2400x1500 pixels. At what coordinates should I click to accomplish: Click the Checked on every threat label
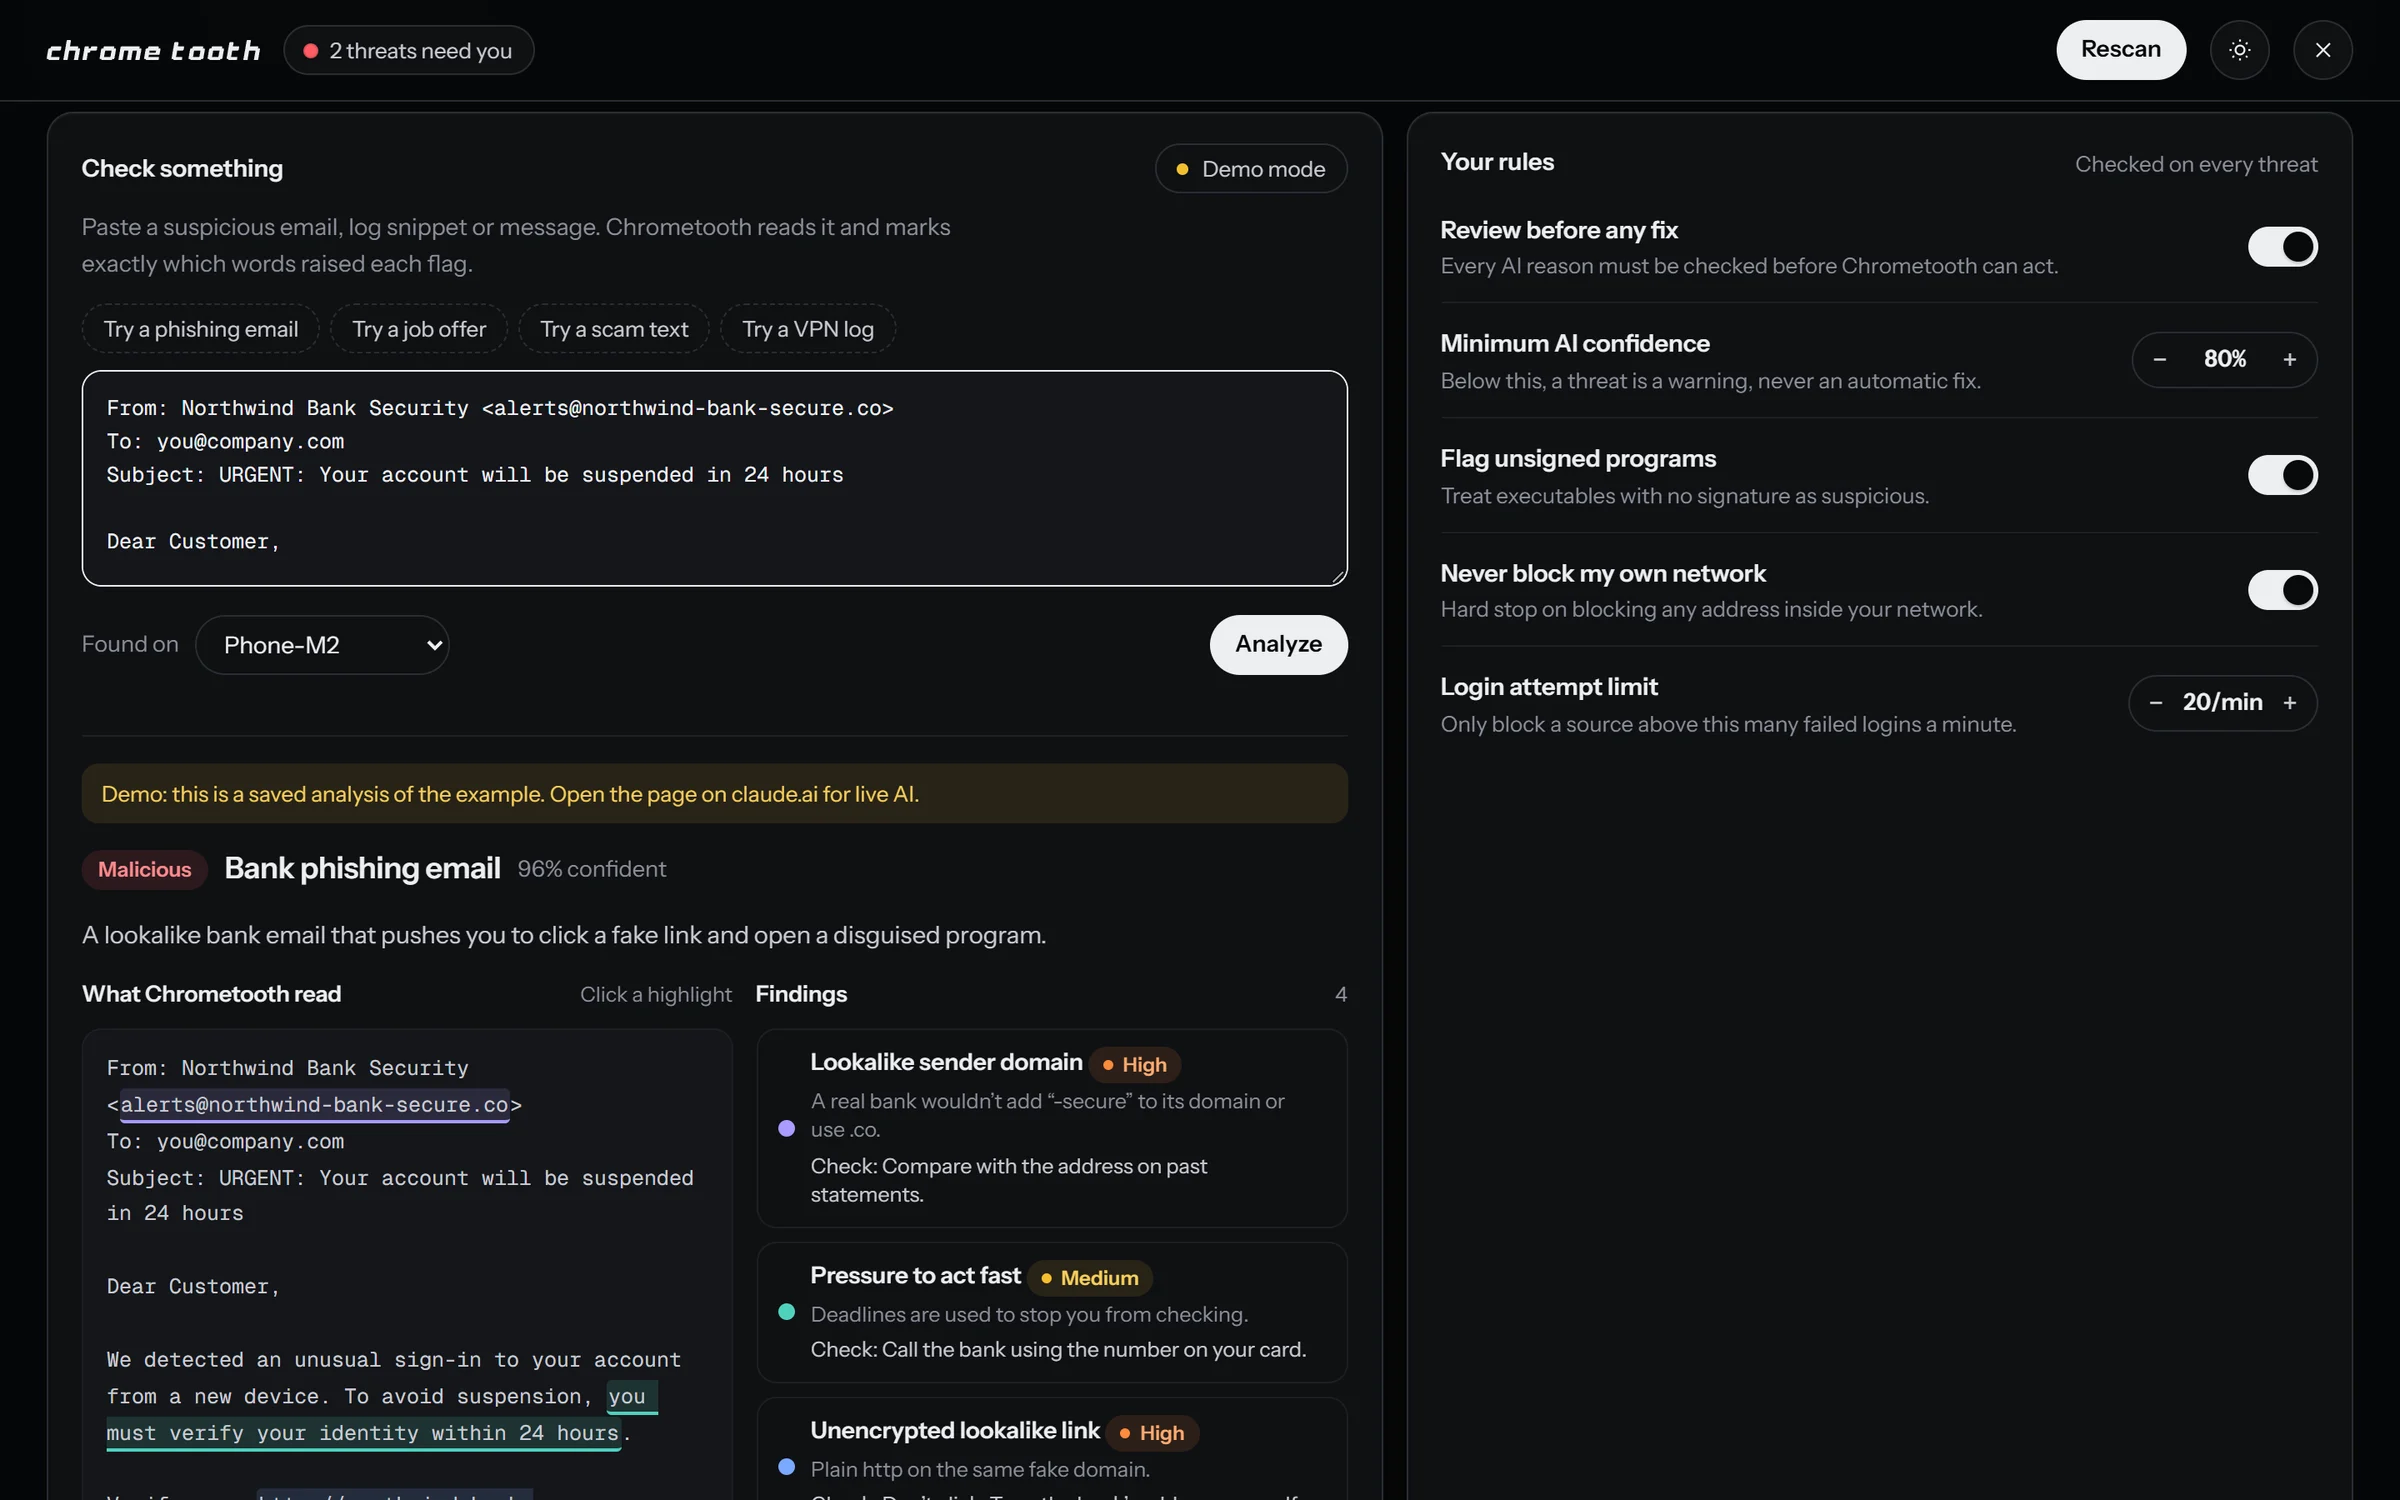click(2196, 165)
